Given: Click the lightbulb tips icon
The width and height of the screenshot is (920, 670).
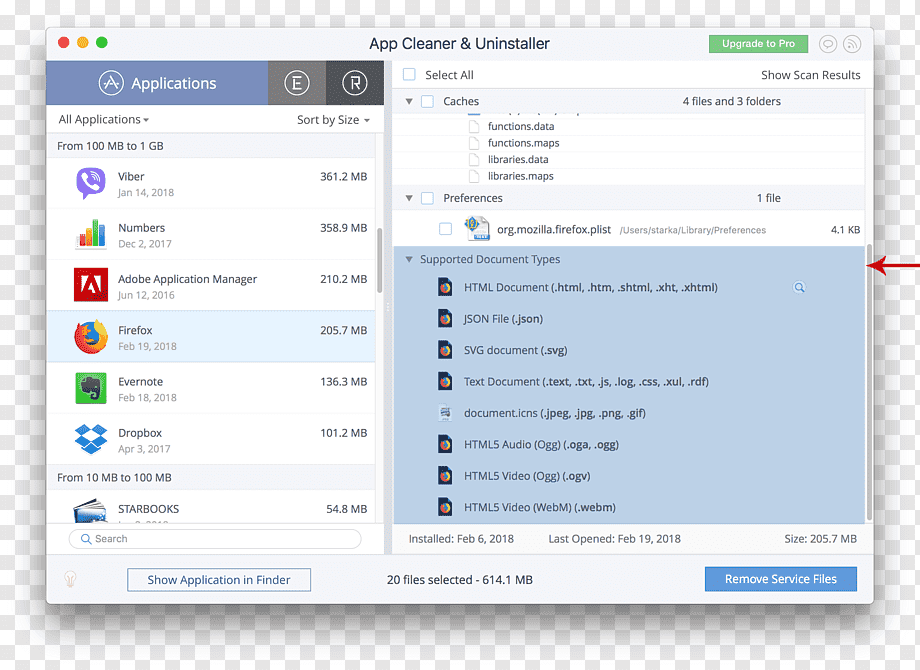Looking at the screenshot, I should (70, 579).
